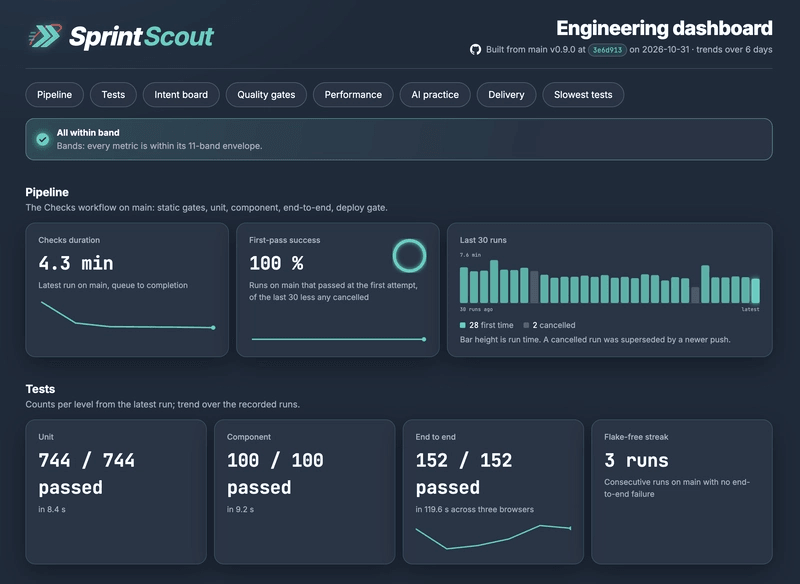Jump to the Delivery pill
Image resolution: width=800 pixels, height=584 pixels.
click(x=506, y=95)
